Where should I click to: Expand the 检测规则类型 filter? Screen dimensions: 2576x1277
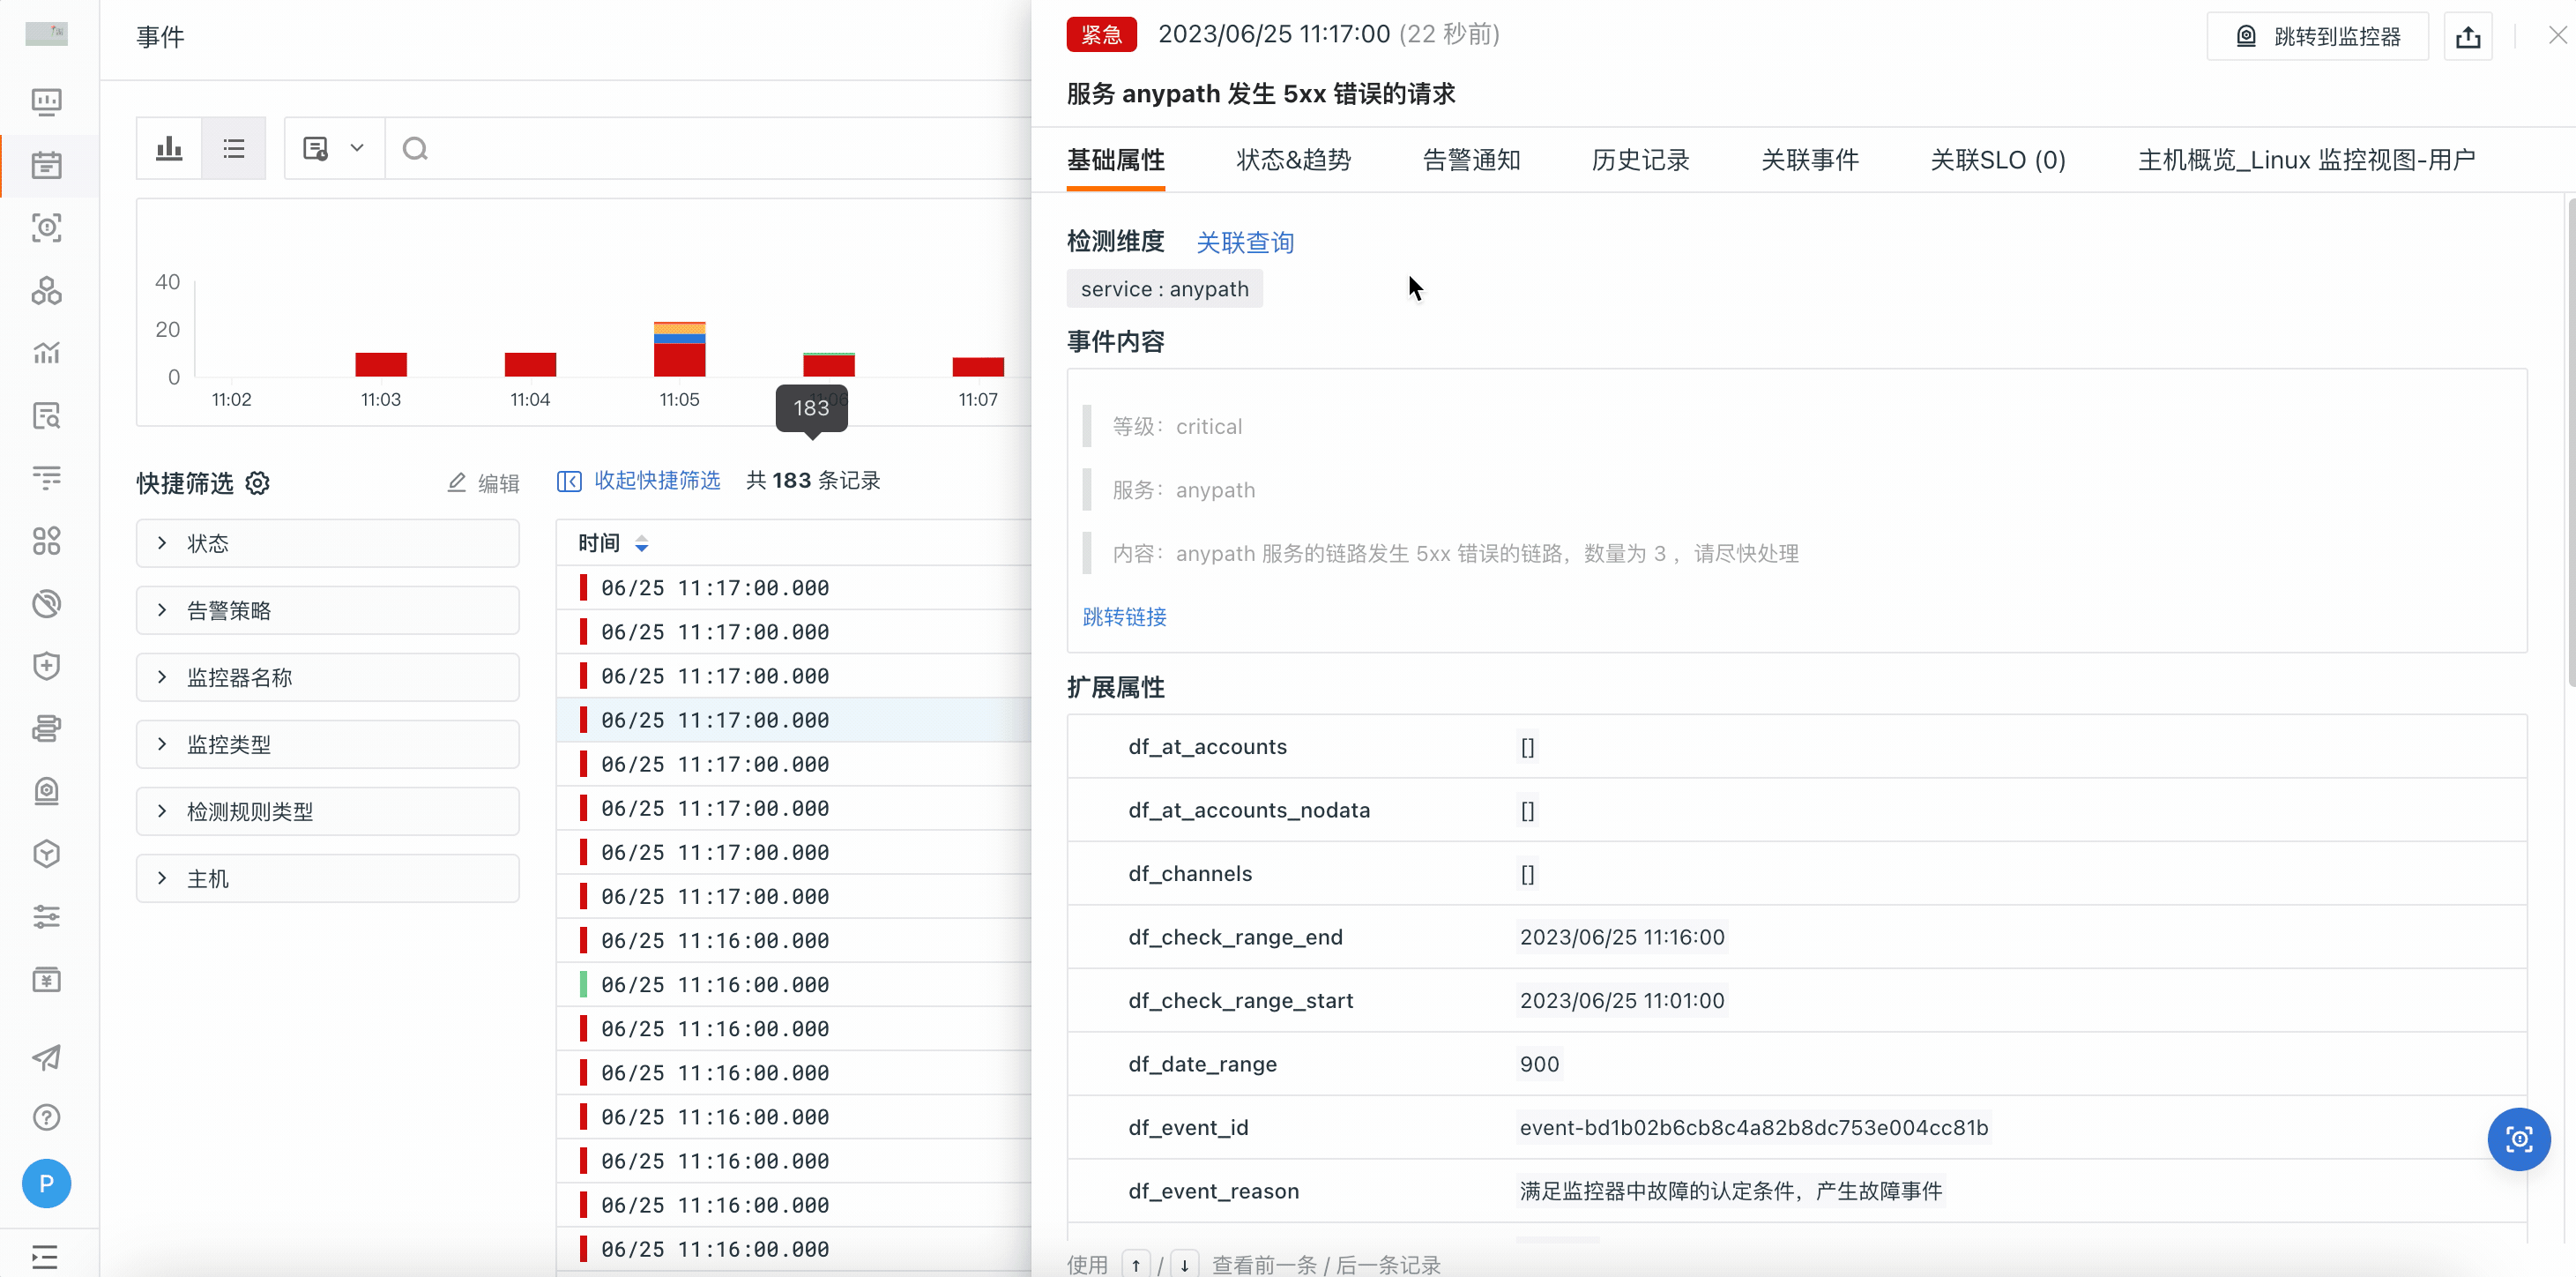(x=327, y=811)
